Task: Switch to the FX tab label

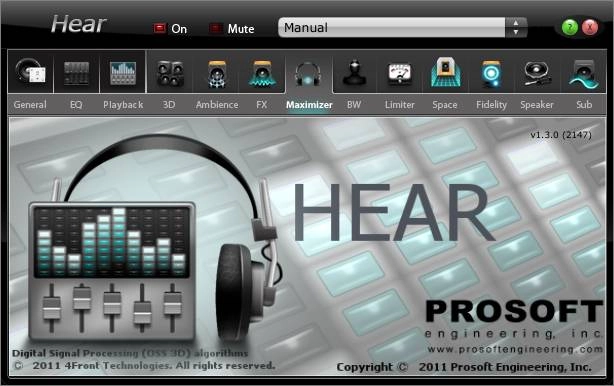Action: tap(262, 105)
